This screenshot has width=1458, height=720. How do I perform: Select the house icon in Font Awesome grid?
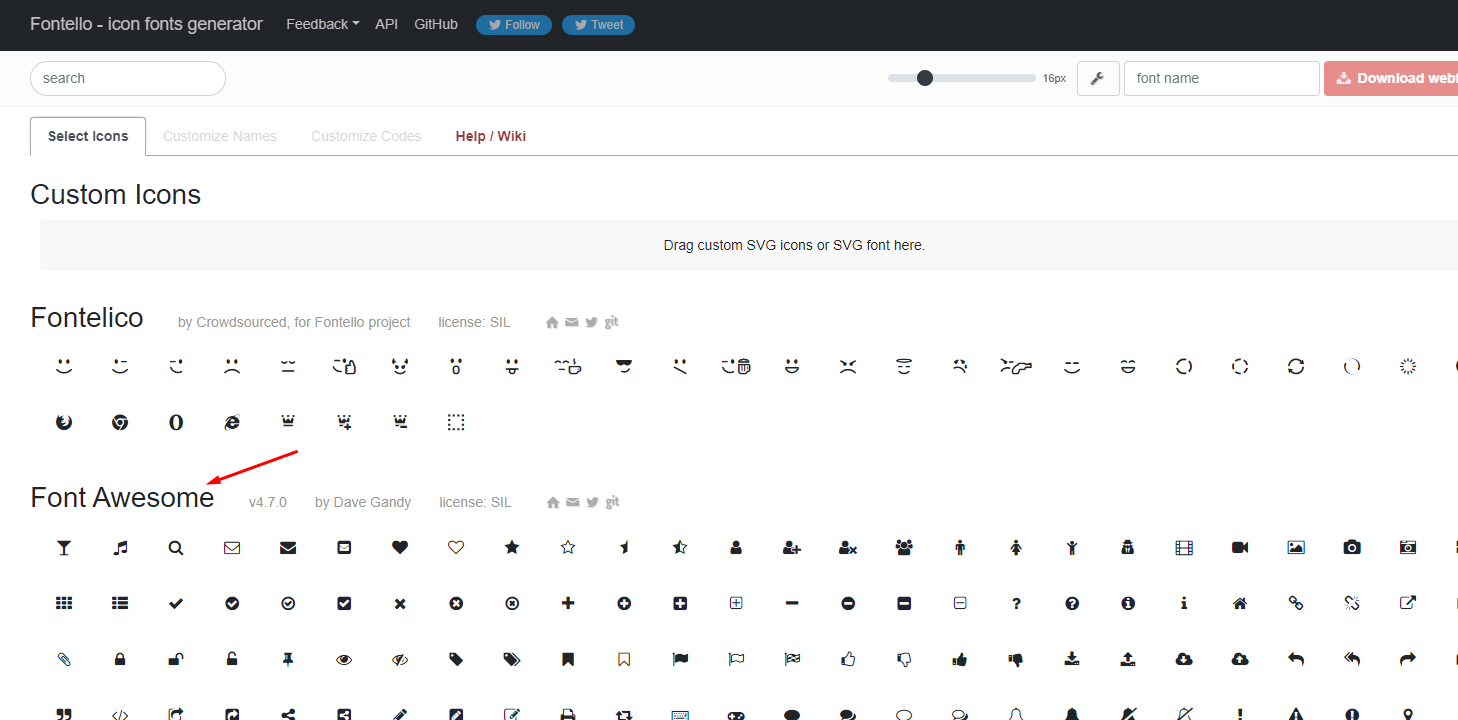pyautogui.click(x=1240, y=603)
